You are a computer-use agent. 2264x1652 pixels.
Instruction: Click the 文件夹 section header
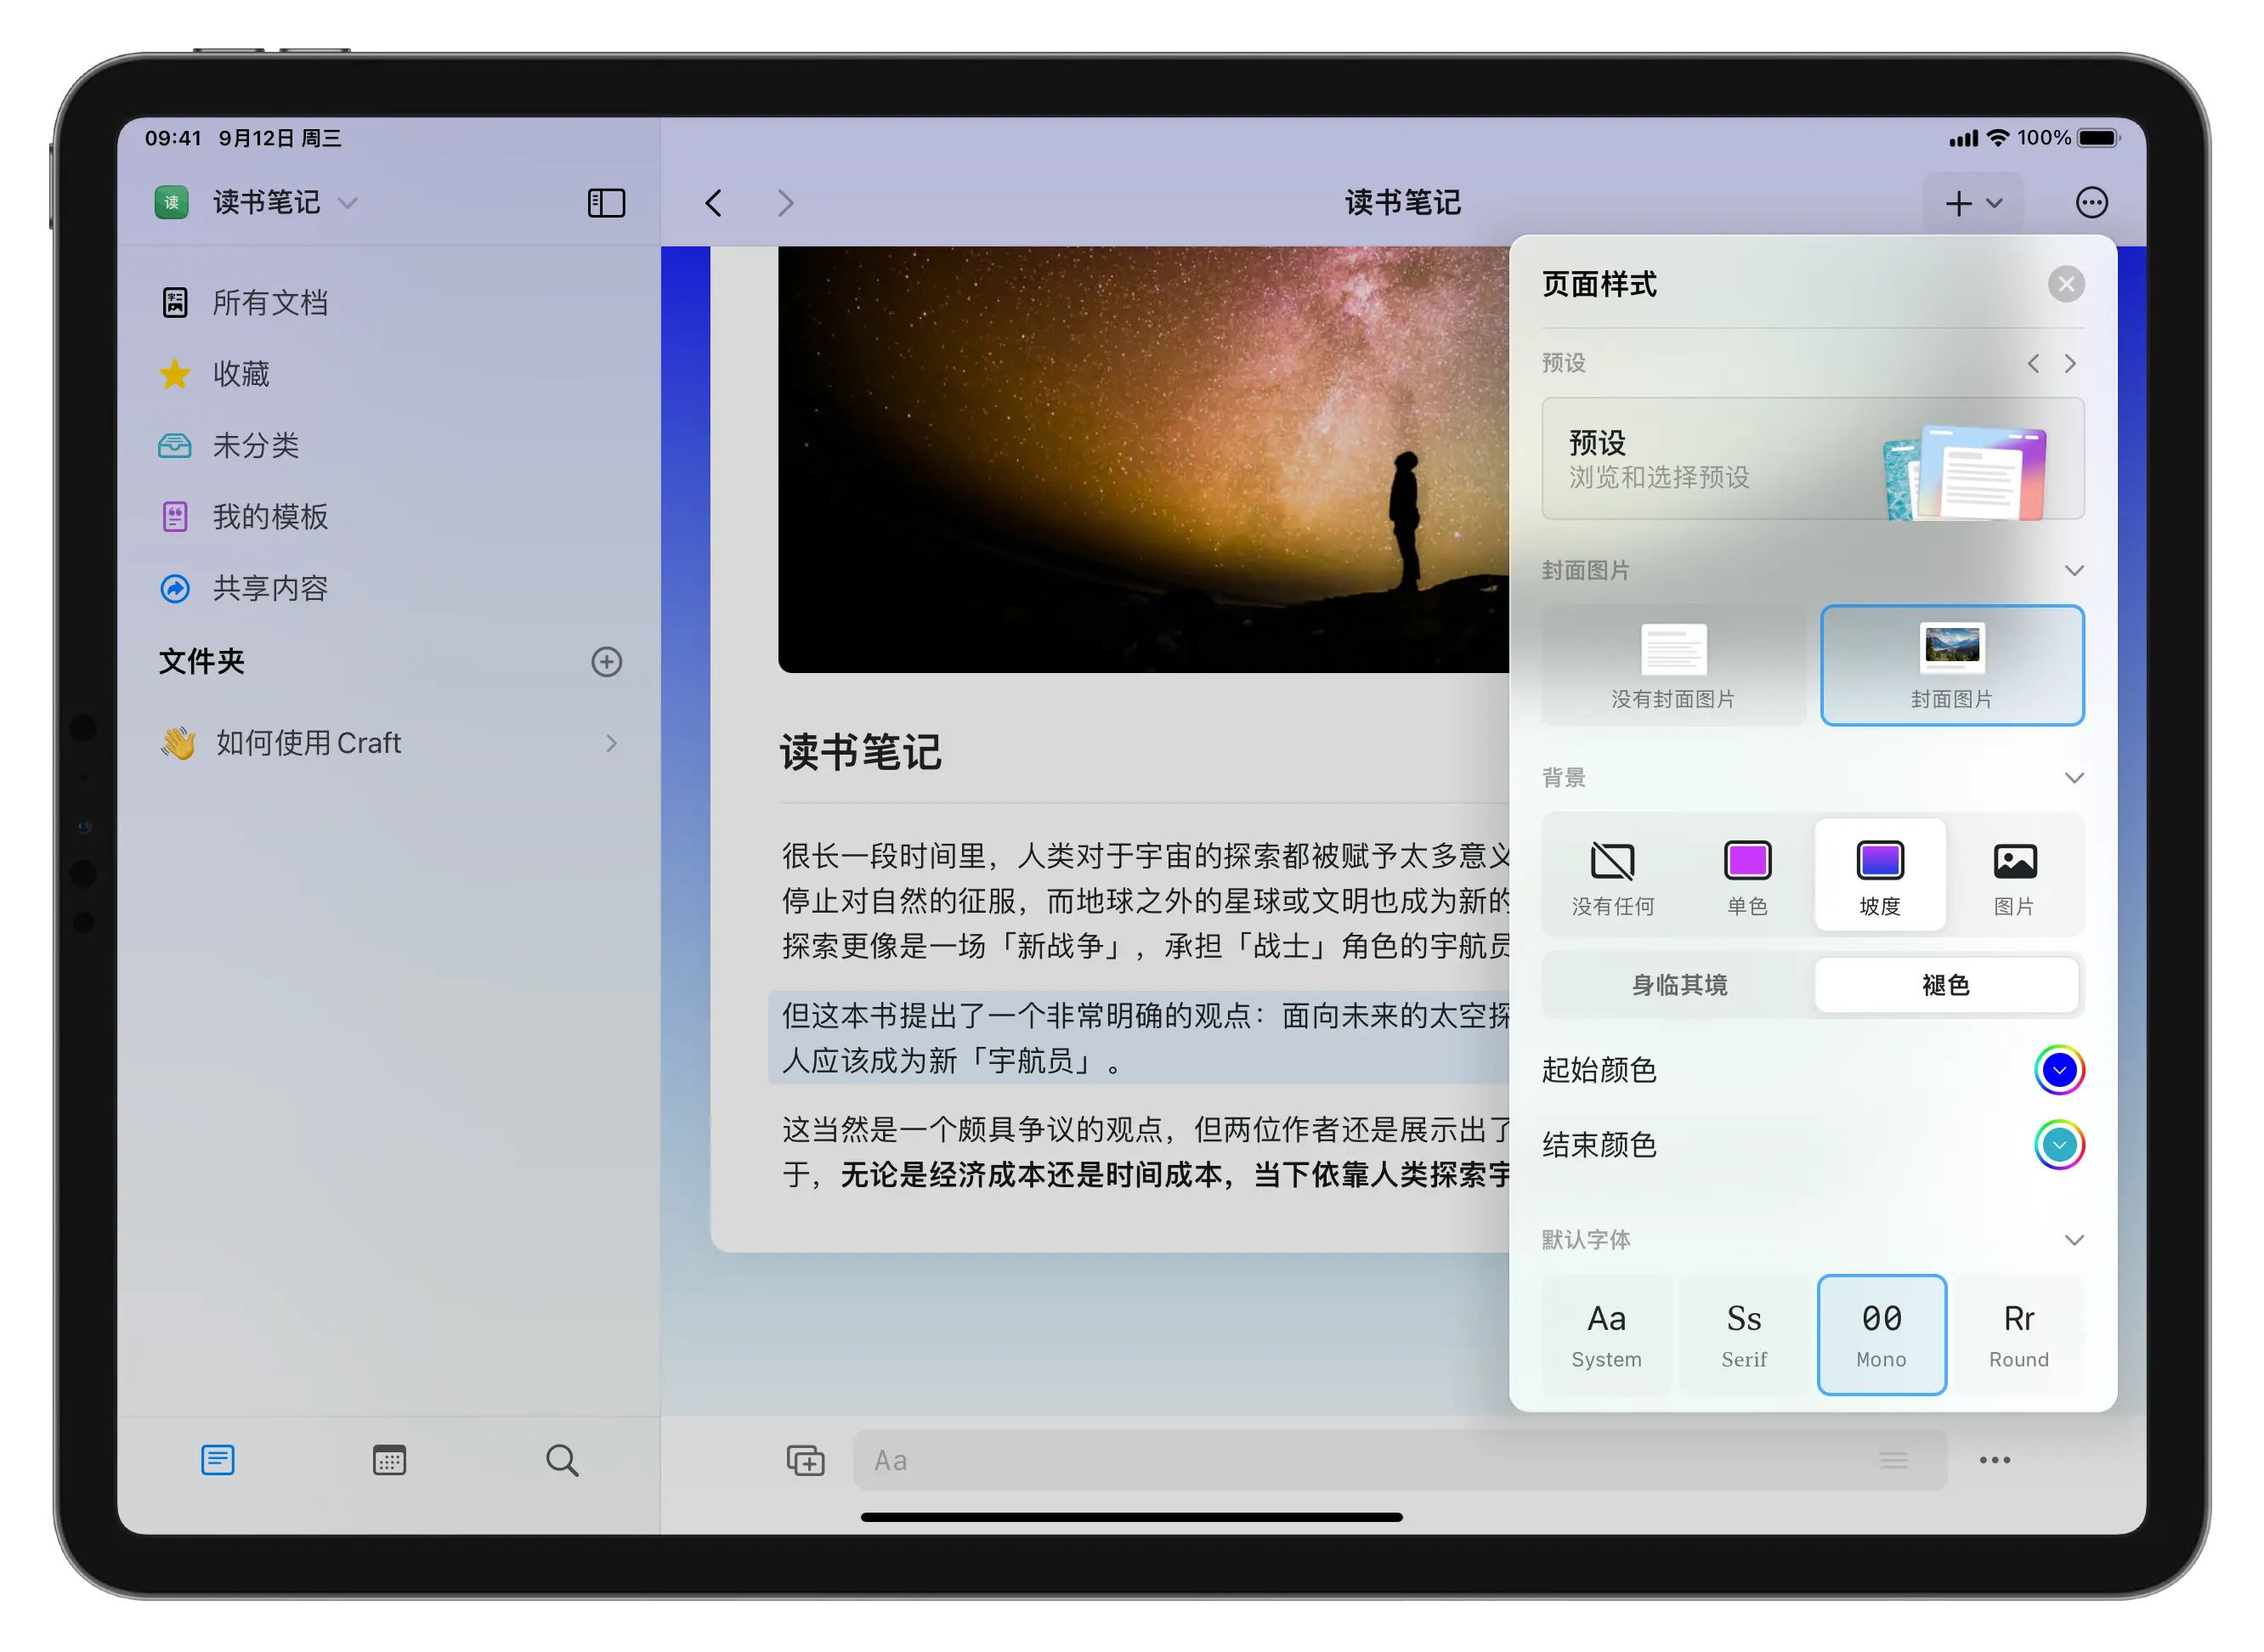(x=201, y=662)
